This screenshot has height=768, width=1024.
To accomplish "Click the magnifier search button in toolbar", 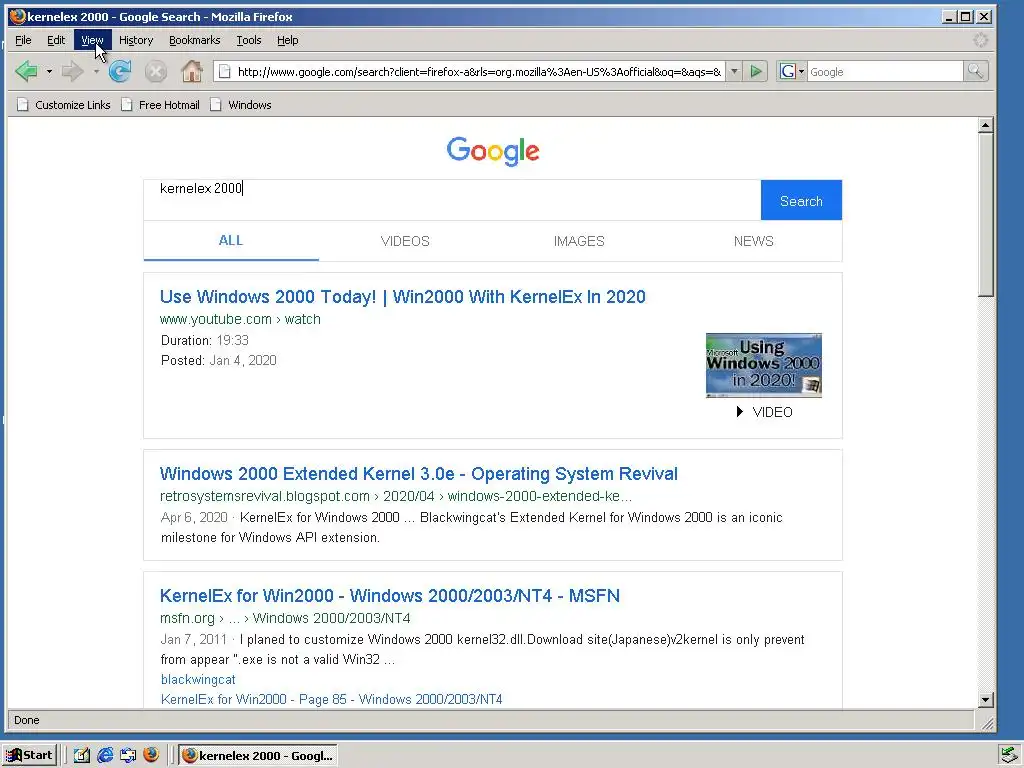I will point(975,71).
